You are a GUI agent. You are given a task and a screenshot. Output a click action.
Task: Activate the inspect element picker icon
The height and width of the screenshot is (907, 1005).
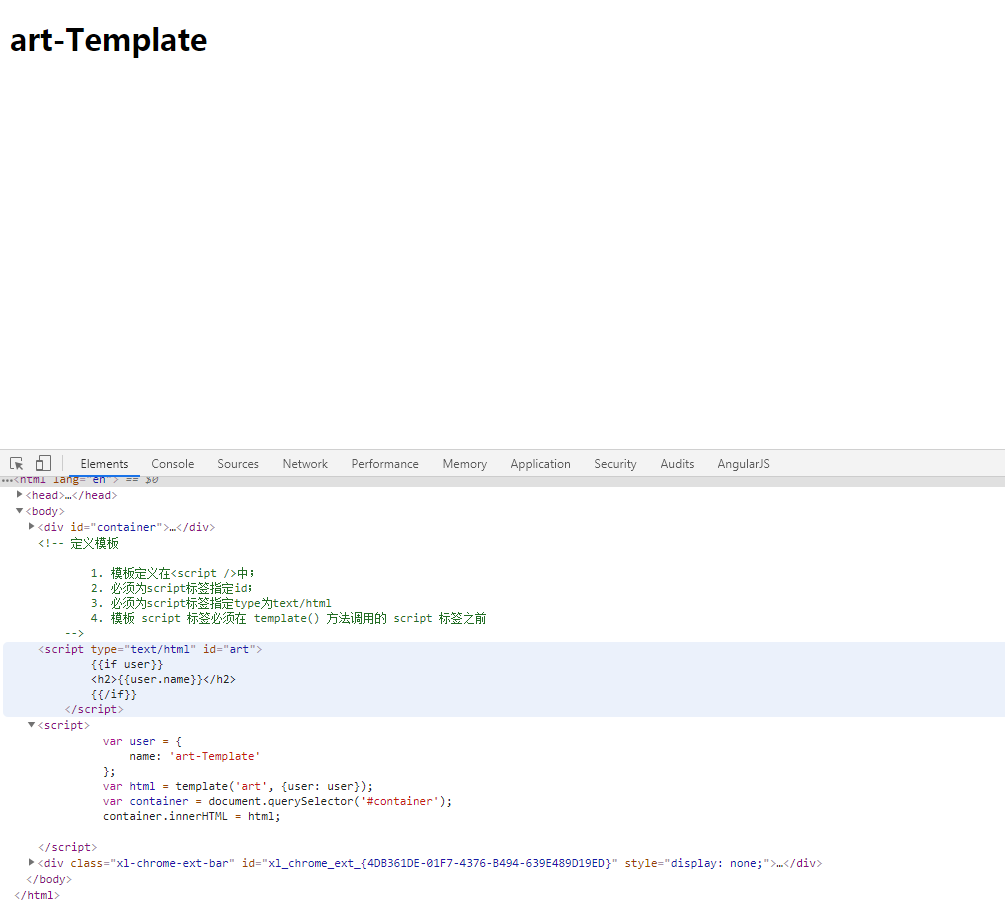tap(17, 463)
